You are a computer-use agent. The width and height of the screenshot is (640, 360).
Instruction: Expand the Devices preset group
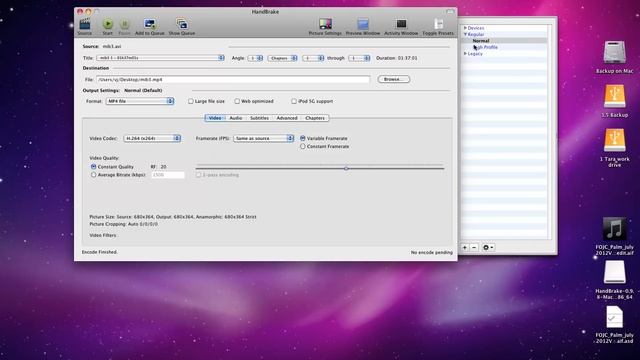[x=465, y=28]
